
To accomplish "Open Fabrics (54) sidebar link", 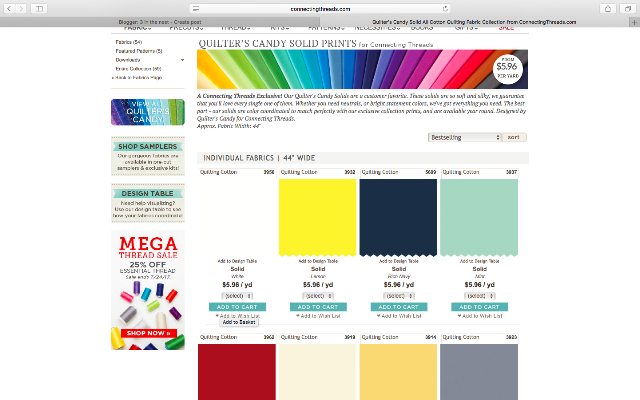I will pyautogui.click(x=129, y=42).
